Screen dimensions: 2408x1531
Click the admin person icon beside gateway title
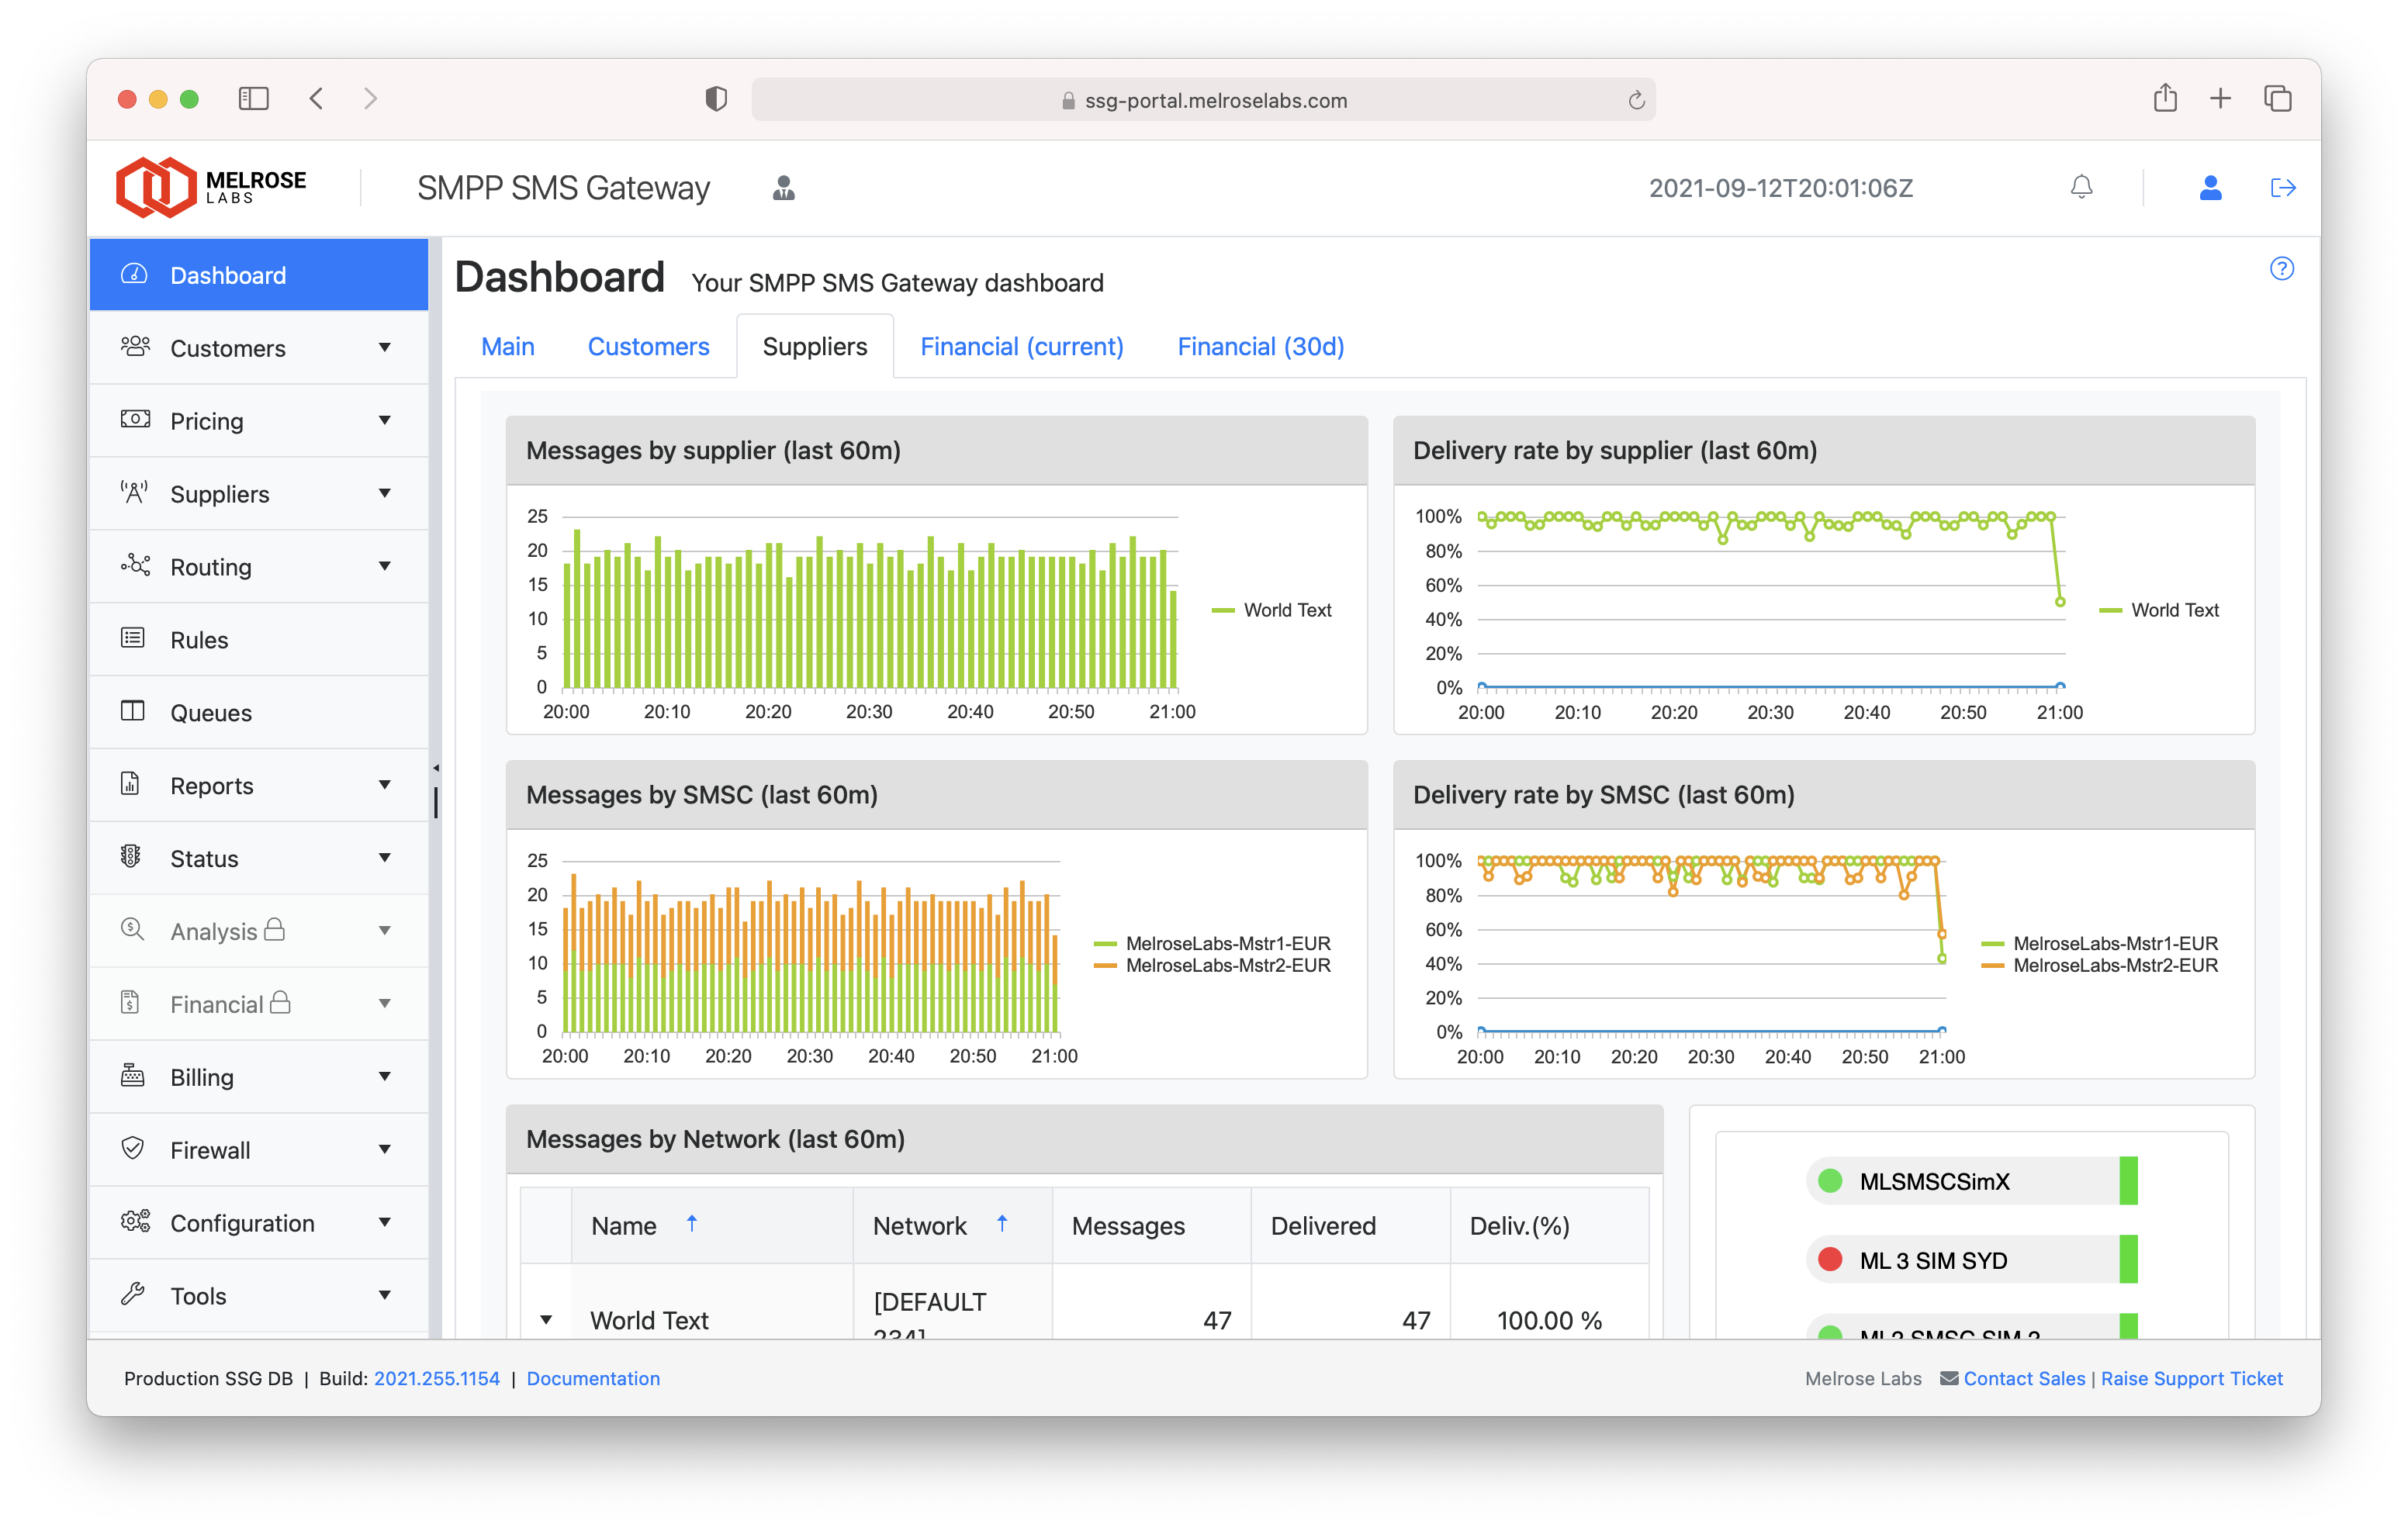coord(784,188)
